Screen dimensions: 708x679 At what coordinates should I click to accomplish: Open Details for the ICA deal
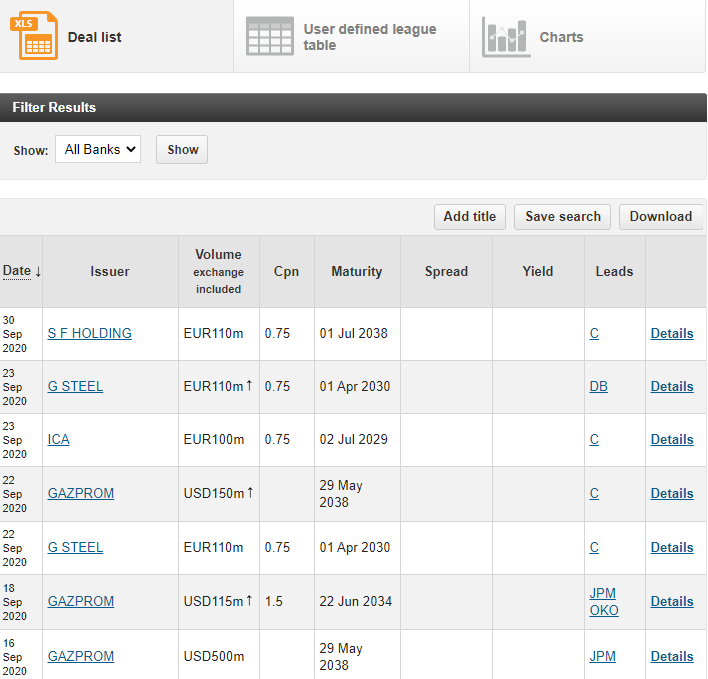[672, 439]
